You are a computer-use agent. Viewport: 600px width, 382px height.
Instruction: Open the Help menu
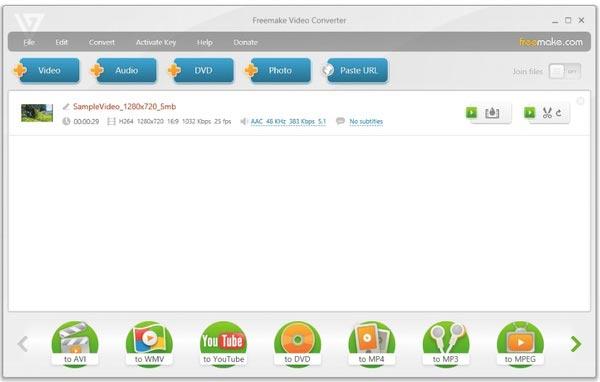(x=205, y=42)
